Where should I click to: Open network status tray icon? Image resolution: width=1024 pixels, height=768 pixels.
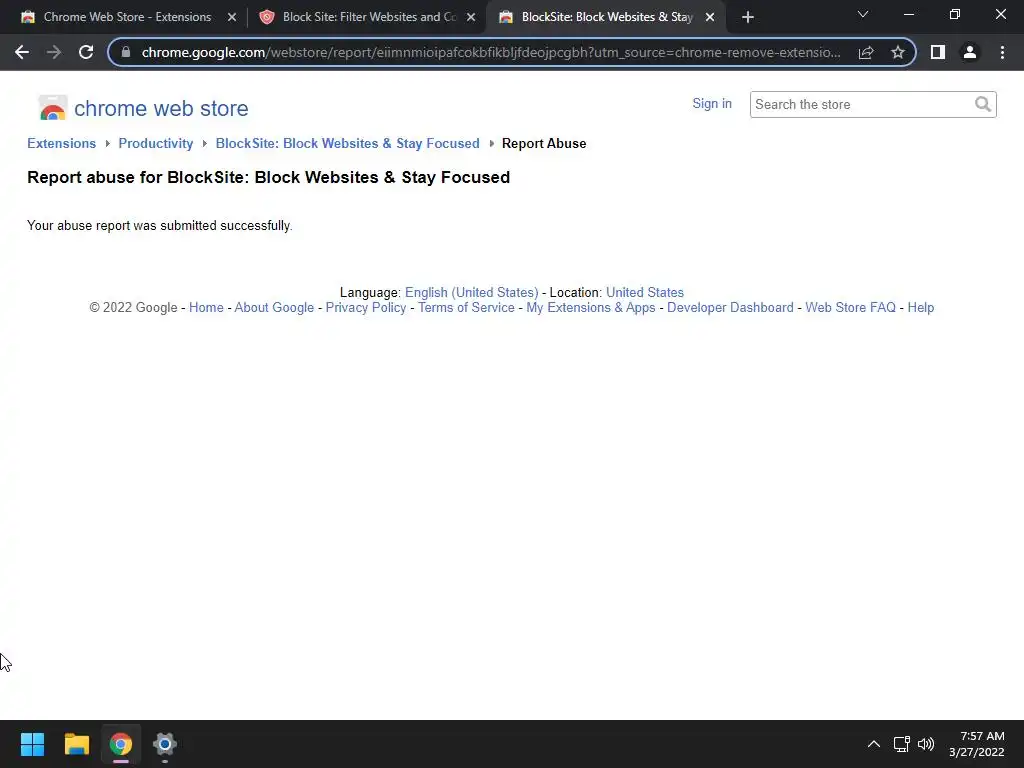[x=902, y=744]
